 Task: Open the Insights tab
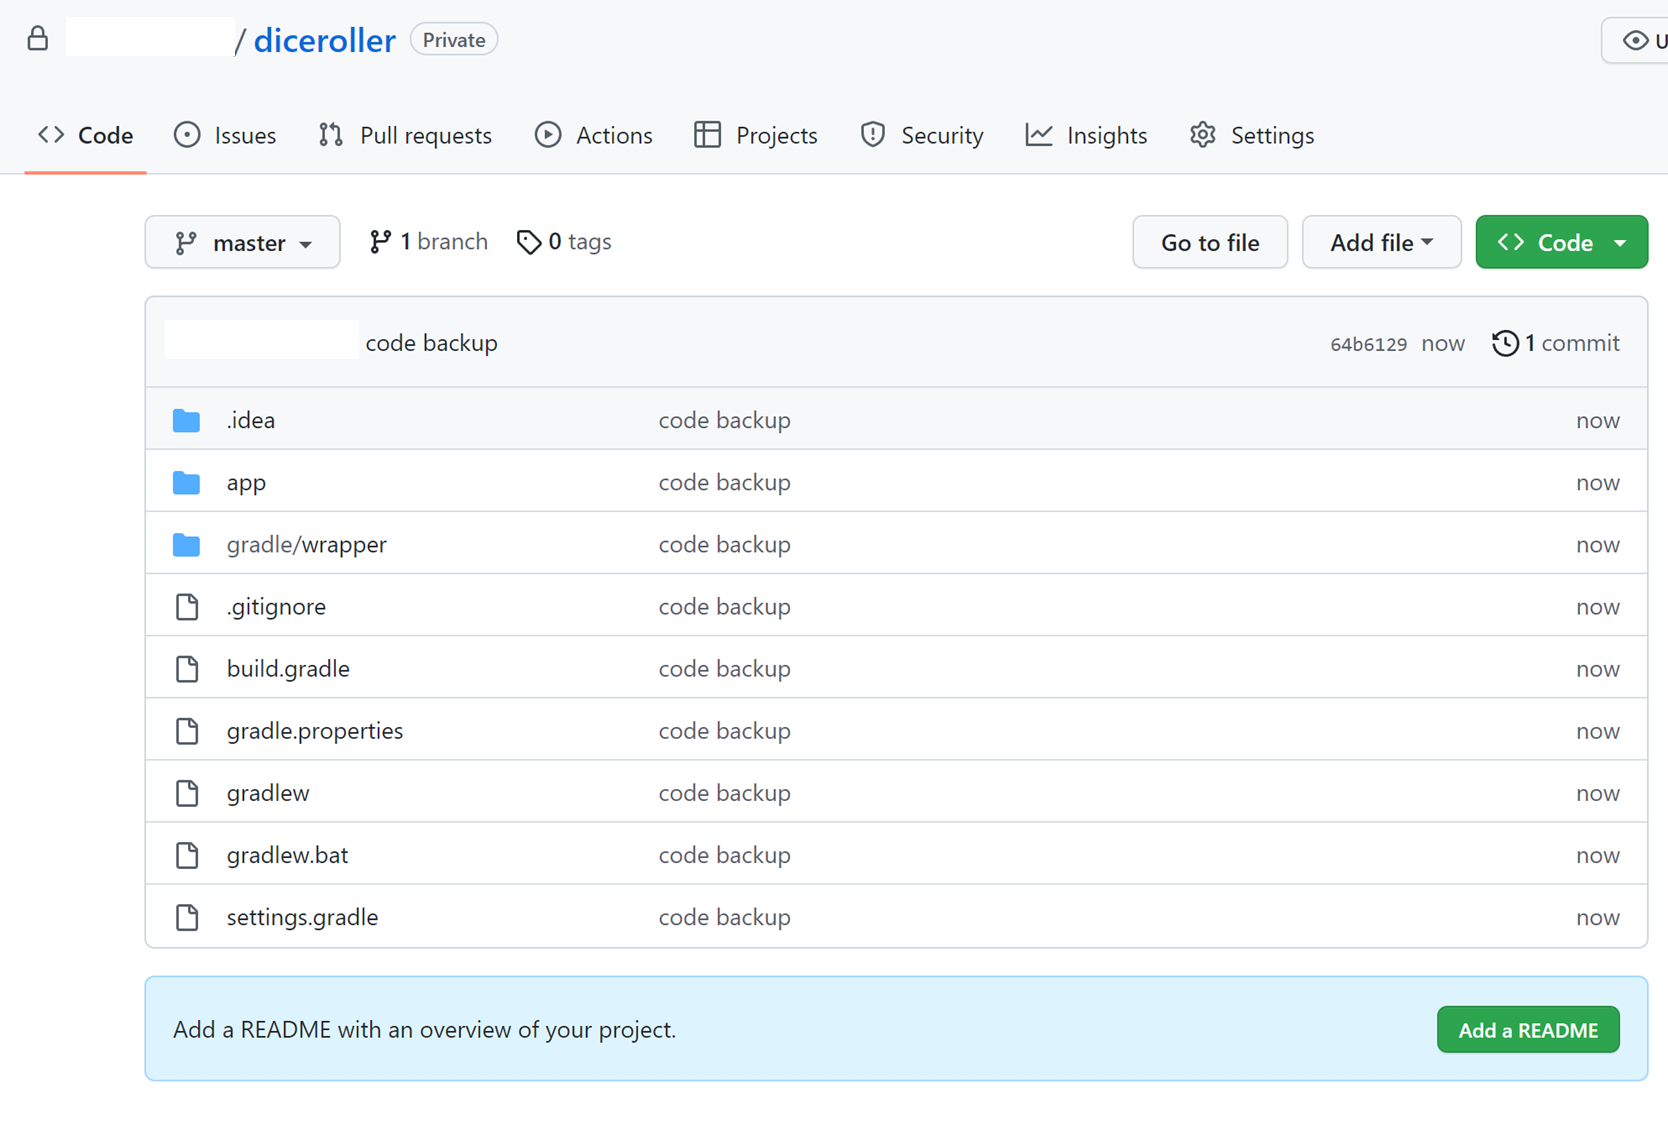click(x=1087, y=135)
